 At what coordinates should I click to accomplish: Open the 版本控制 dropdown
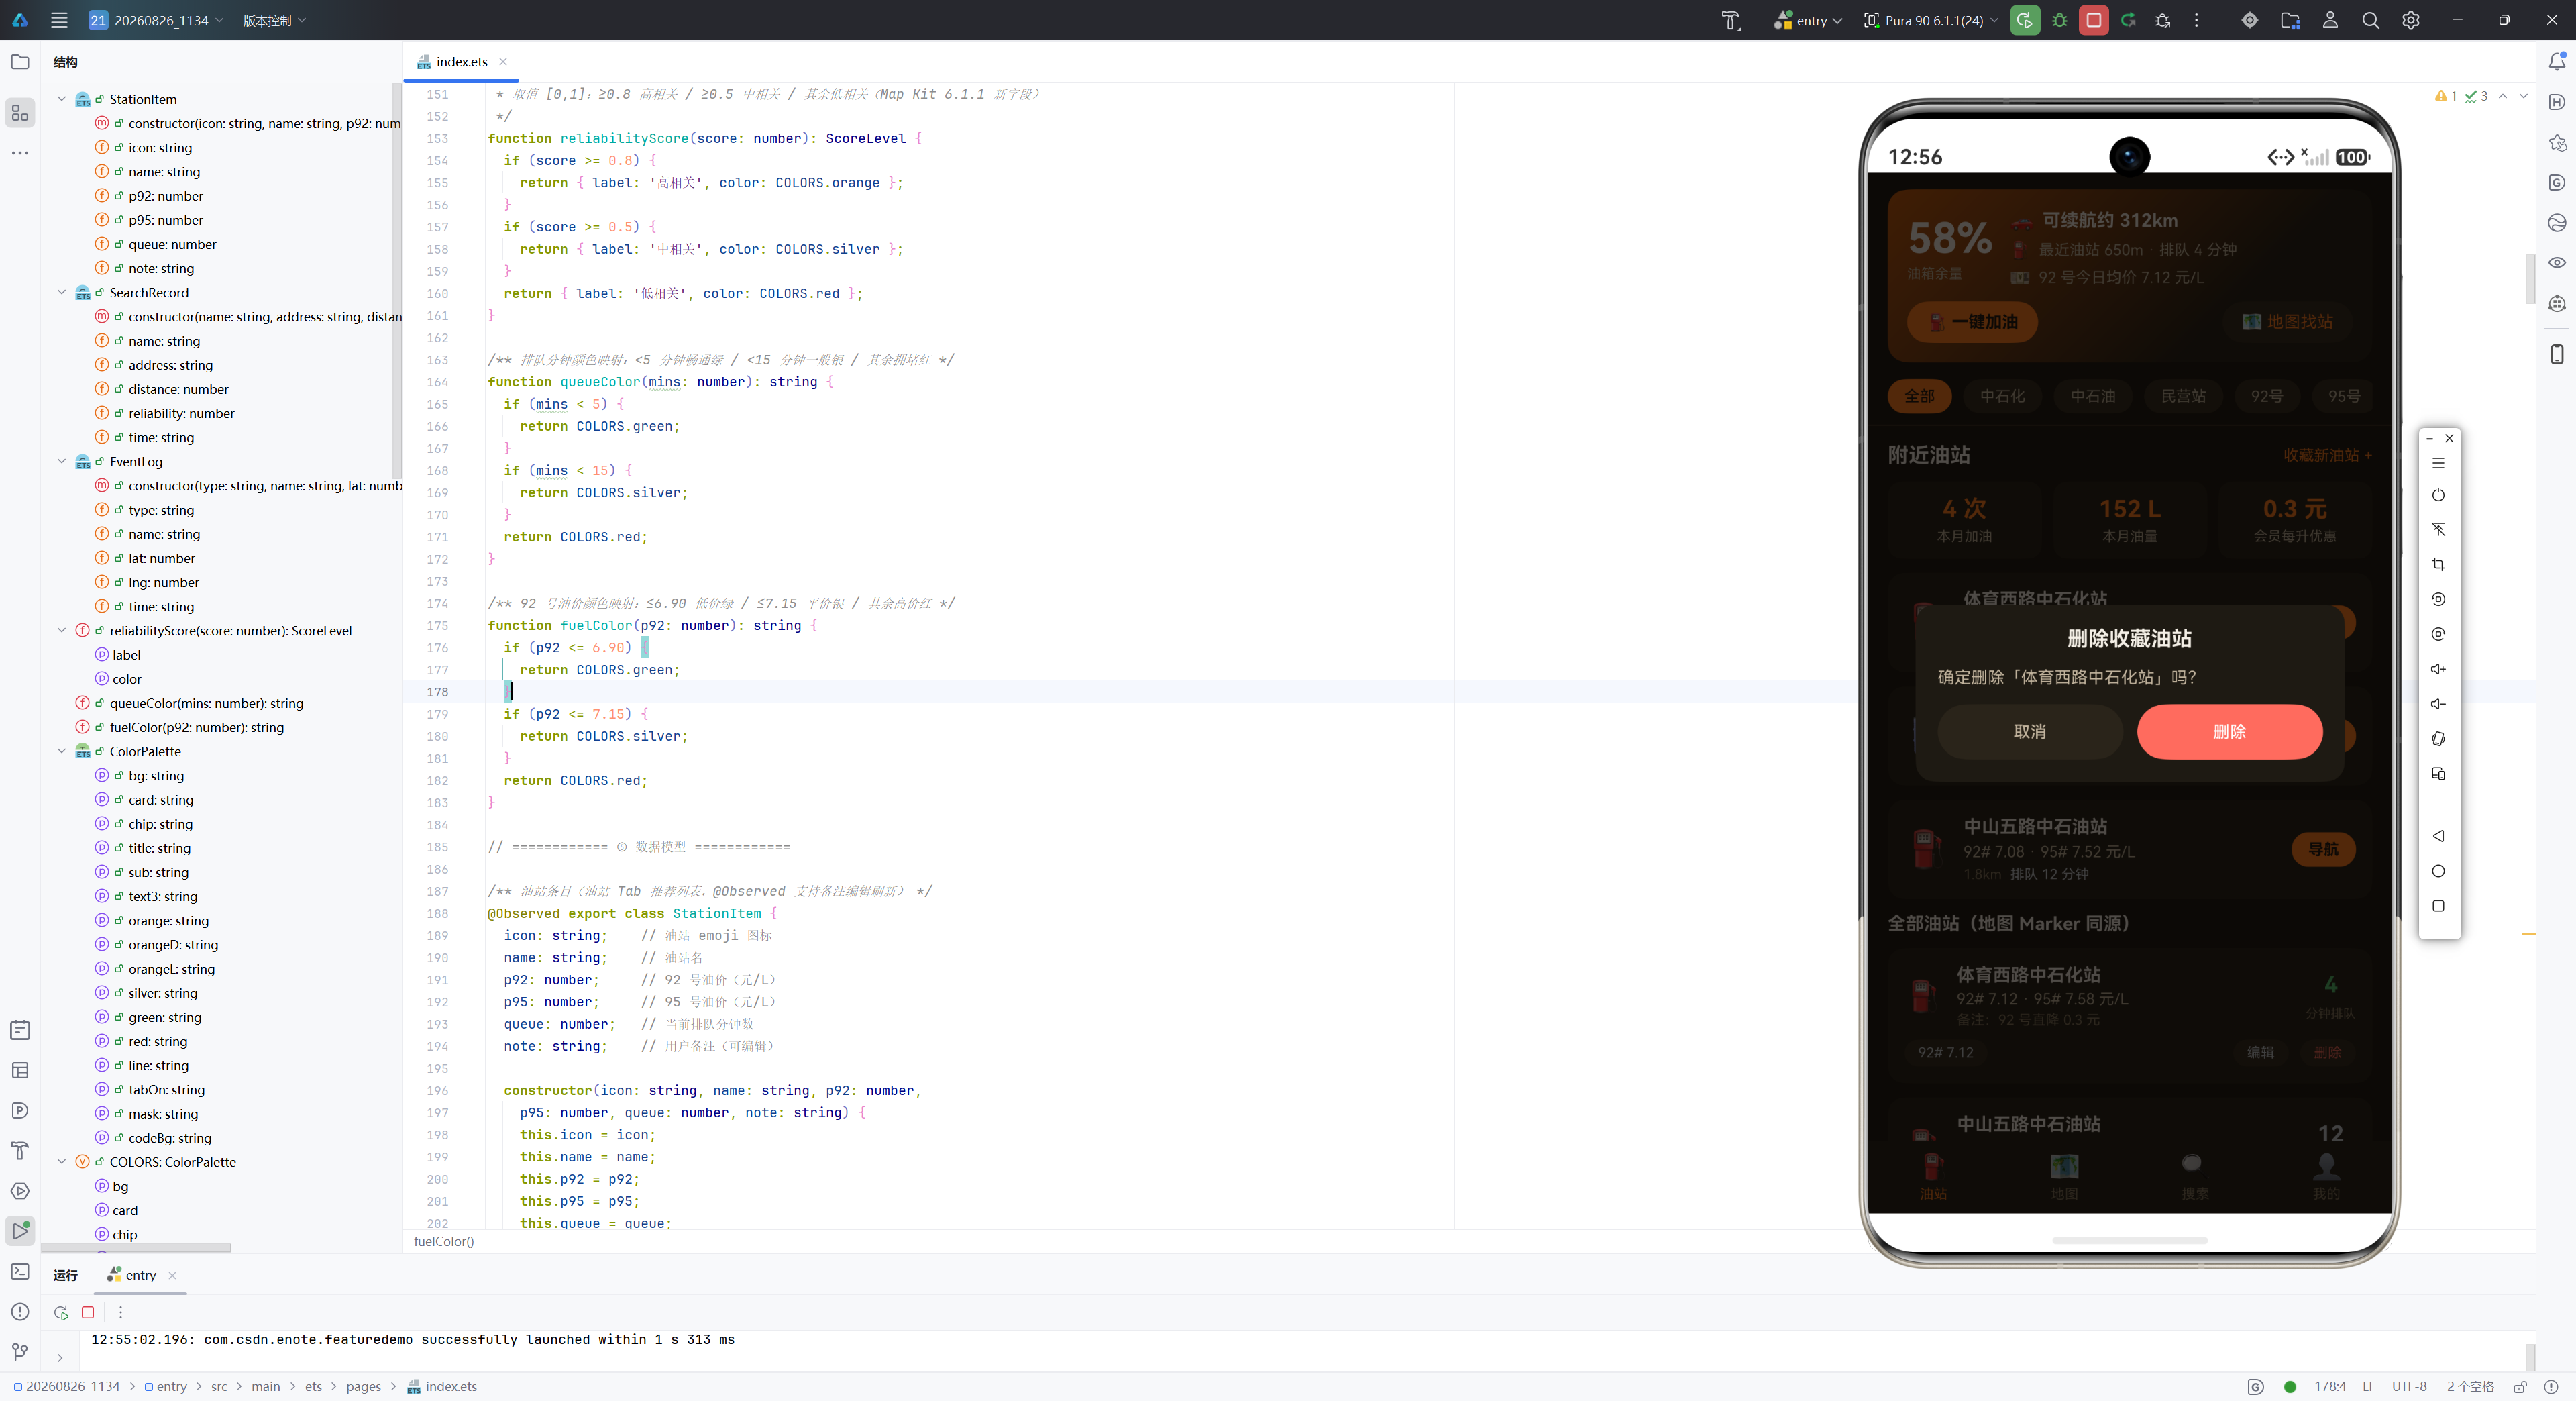pyautogui.click(x=274, y=20)
